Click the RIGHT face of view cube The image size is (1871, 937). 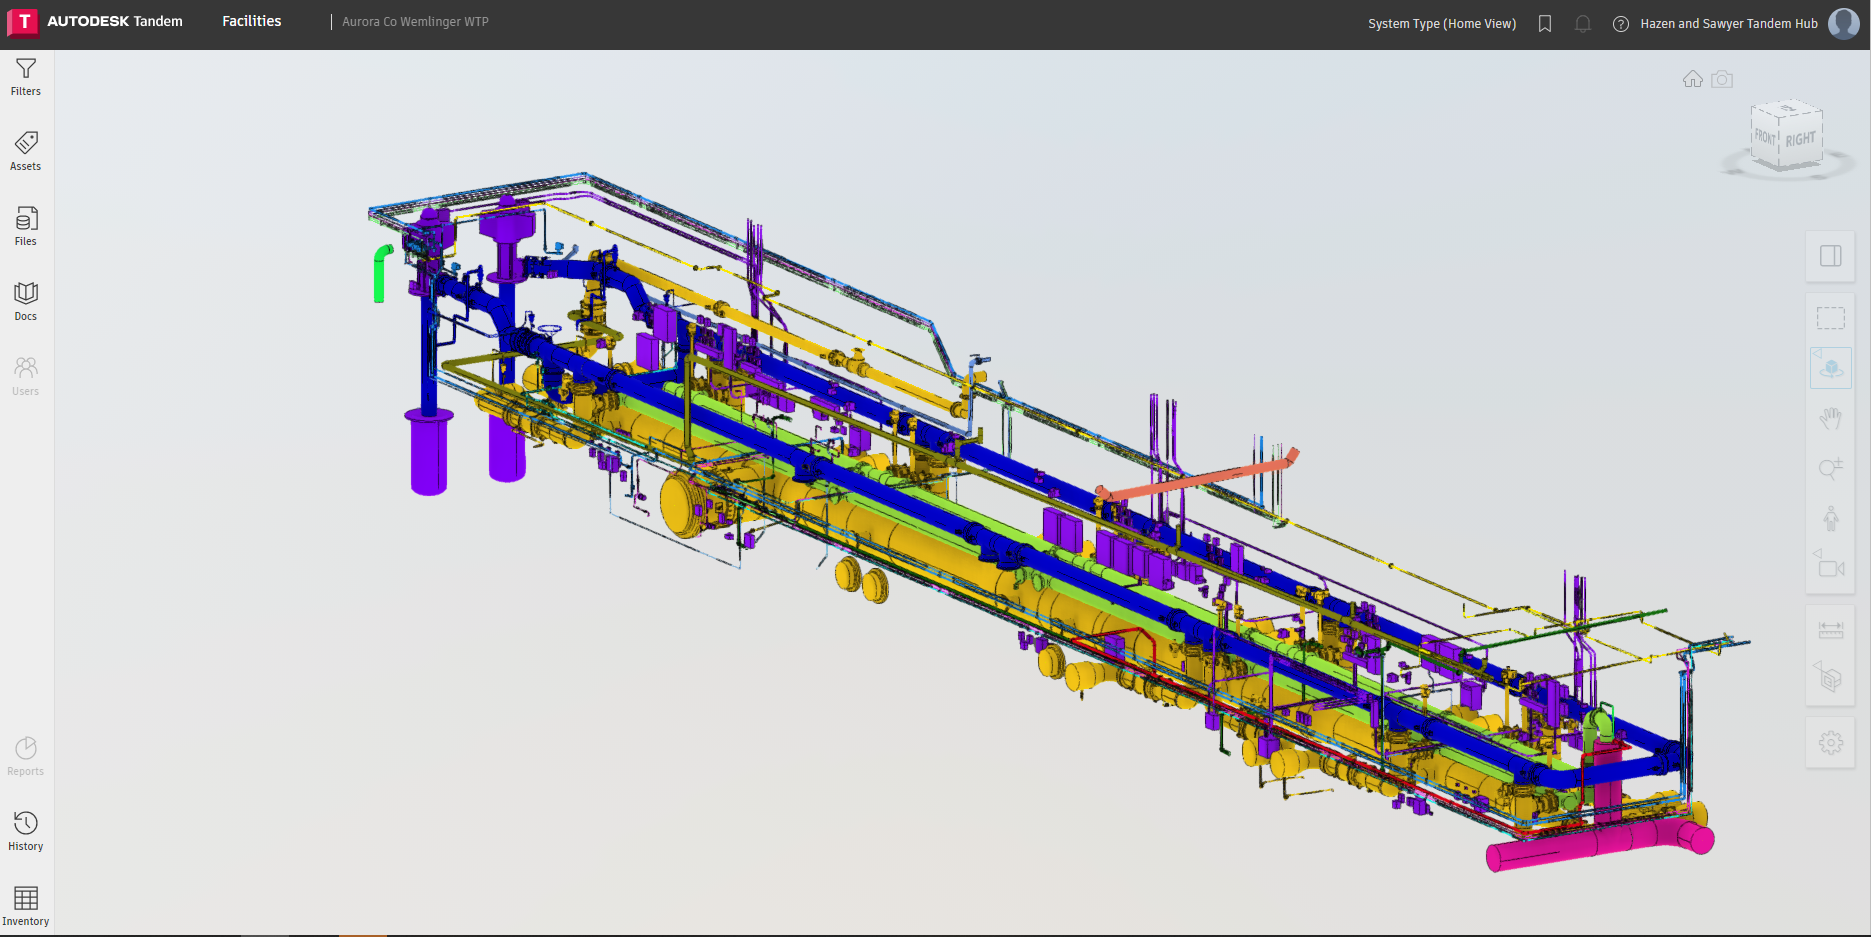1800,140
